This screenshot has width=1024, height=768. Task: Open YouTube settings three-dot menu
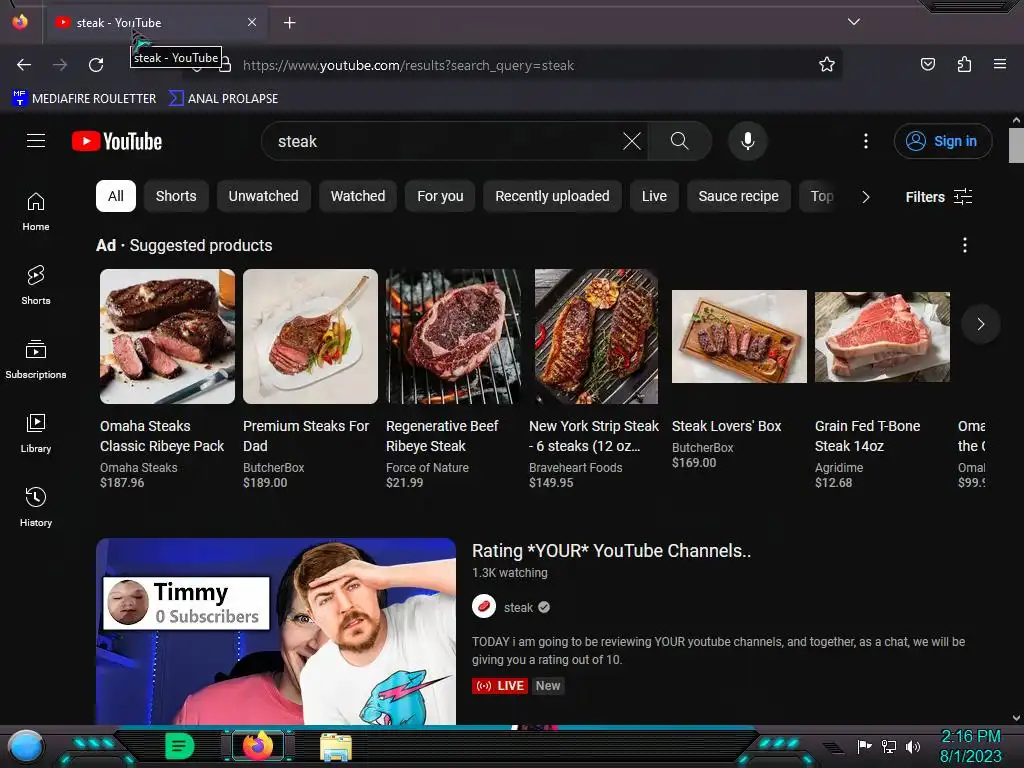pyautogui.click(x=866, y=141)
